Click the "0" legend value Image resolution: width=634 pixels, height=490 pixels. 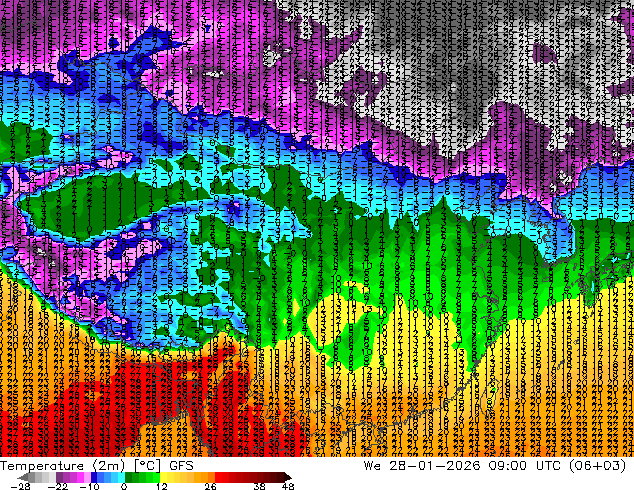click(124, 486)
